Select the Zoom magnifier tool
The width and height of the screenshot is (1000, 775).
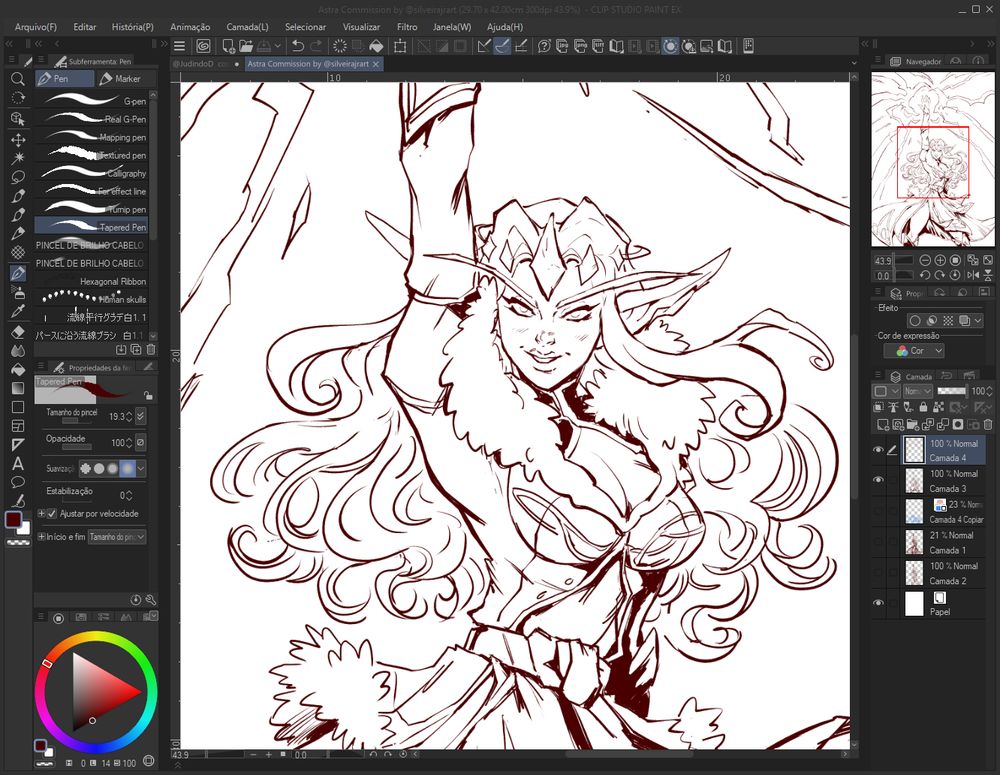(x=18, y=79)
